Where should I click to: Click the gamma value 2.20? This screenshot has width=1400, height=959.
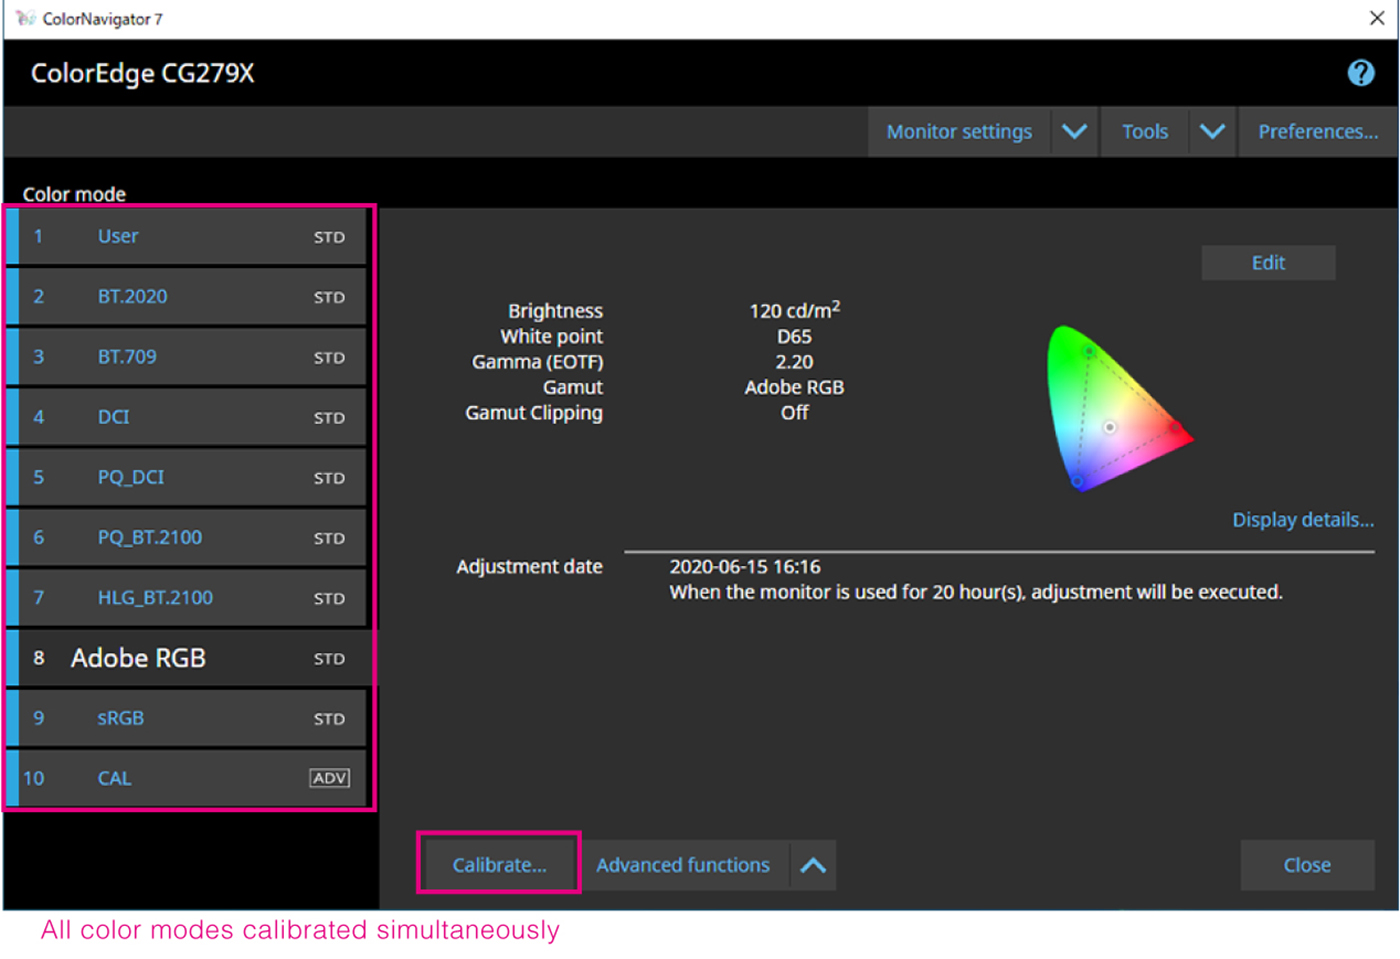click(x=794, y=362)
